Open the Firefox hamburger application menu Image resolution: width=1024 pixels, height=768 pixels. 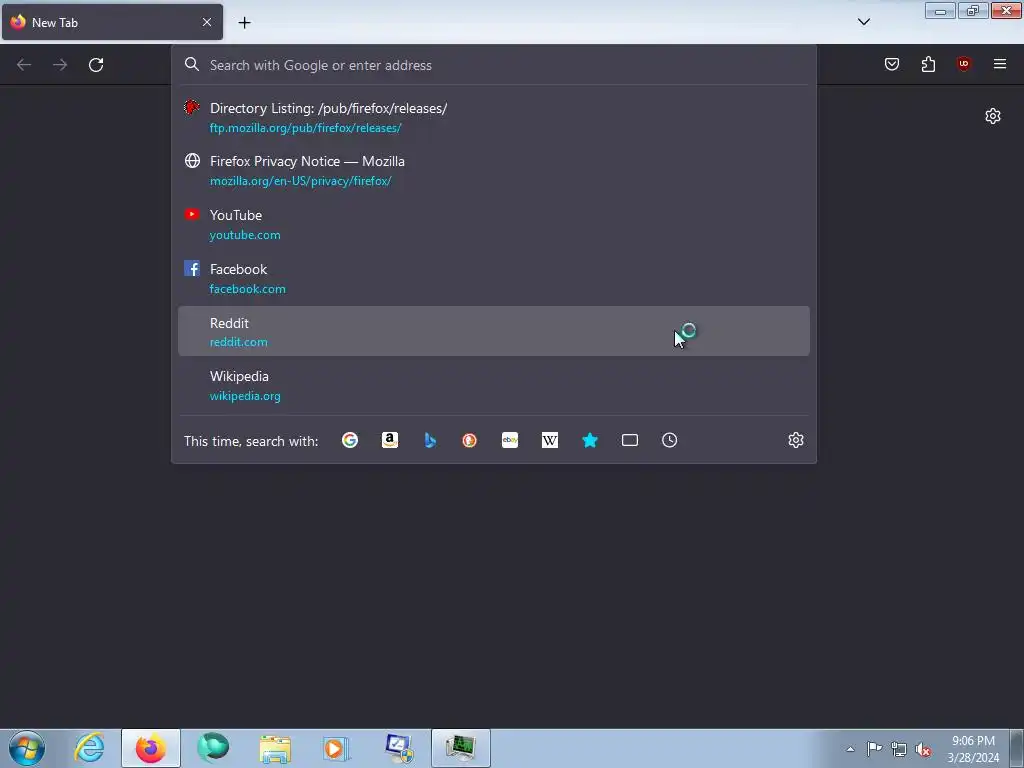tap(1000, 64)
